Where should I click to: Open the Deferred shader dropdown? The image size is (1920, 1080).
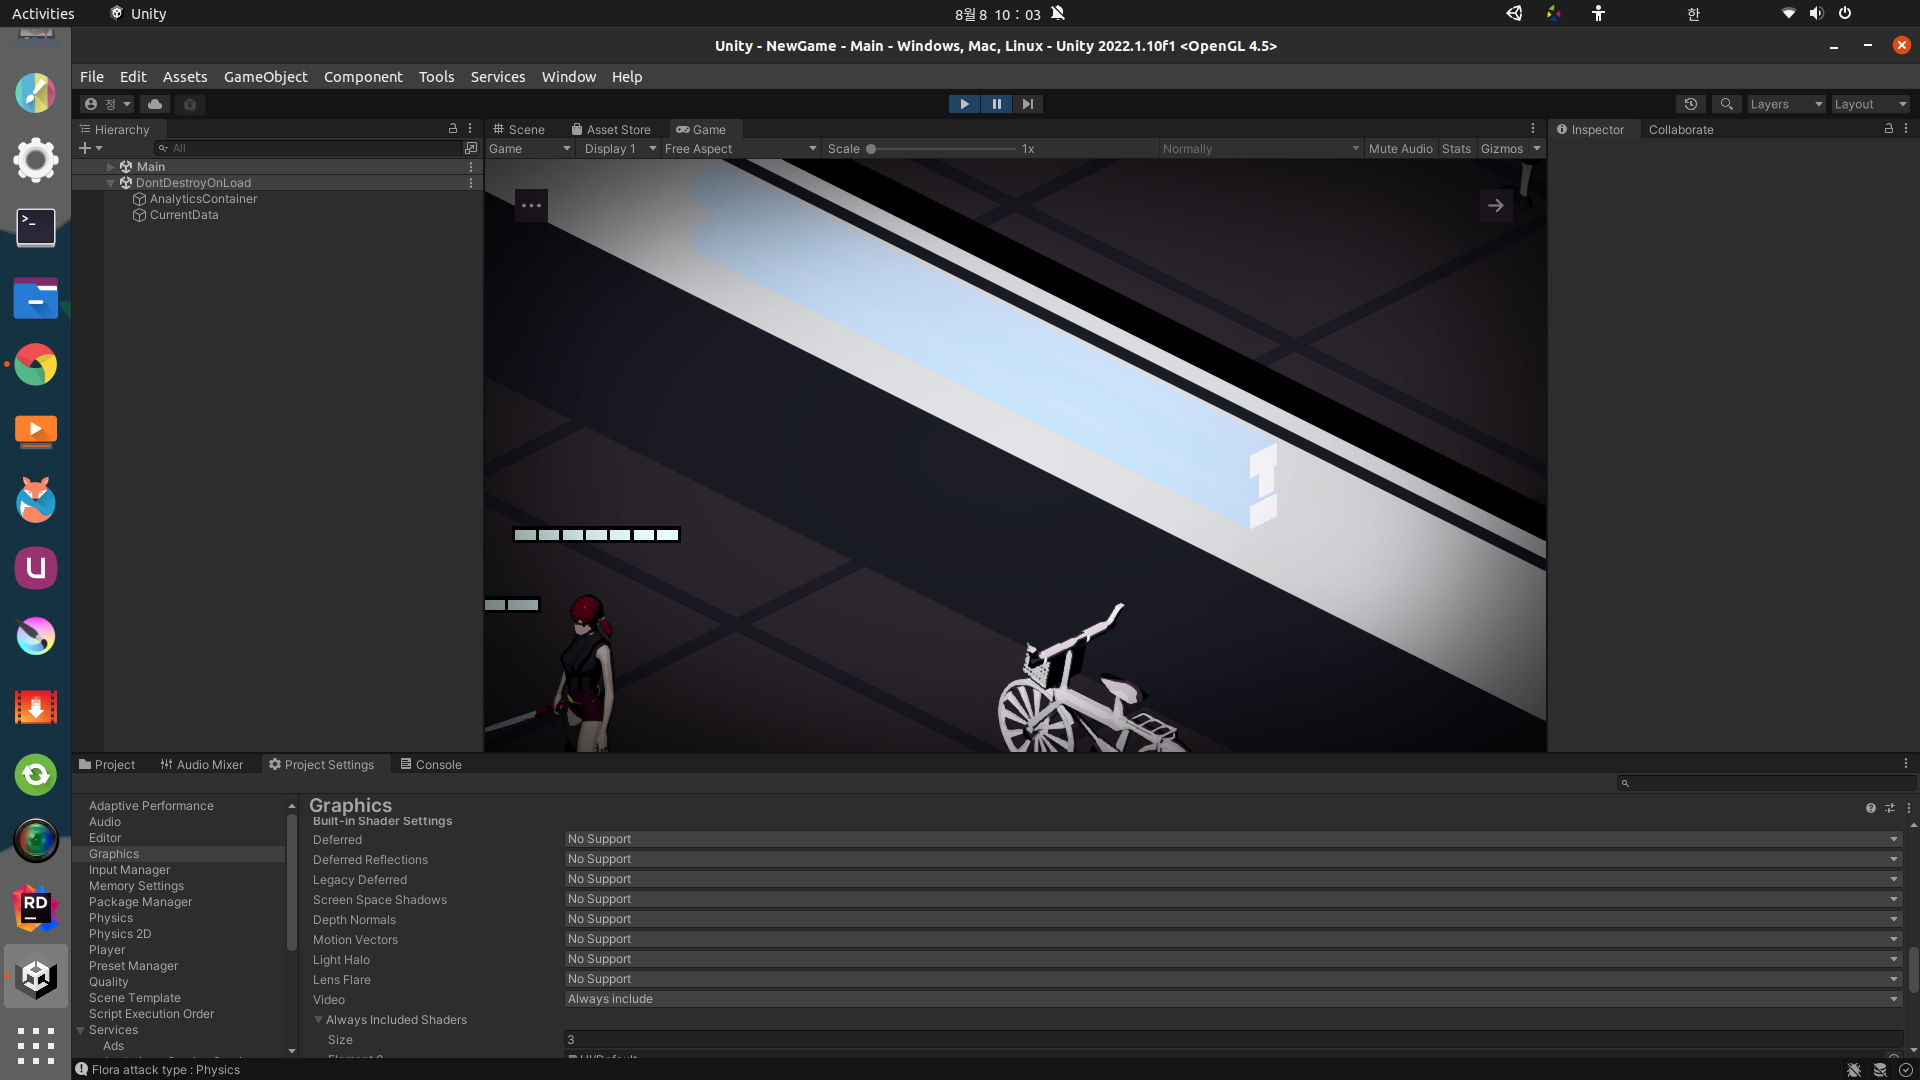[1233, 839]
